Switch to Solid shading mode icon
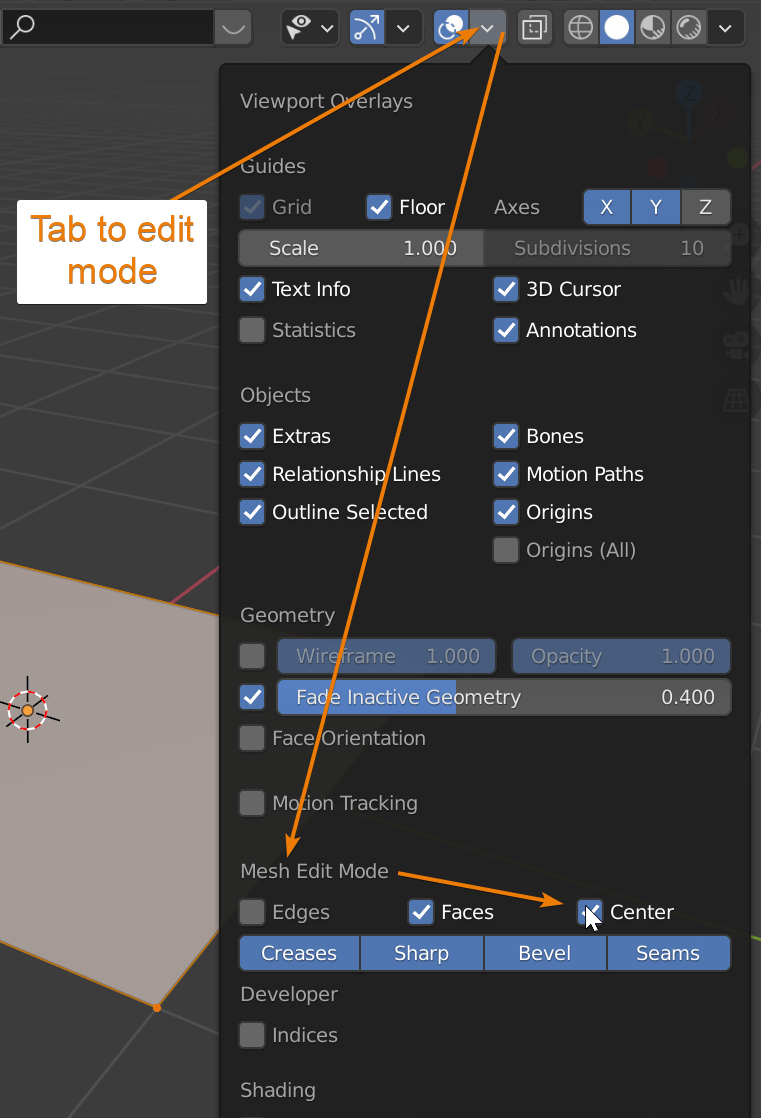This screenshot has height=1118, width=761. pyautogui.click(x=617, y=28)
